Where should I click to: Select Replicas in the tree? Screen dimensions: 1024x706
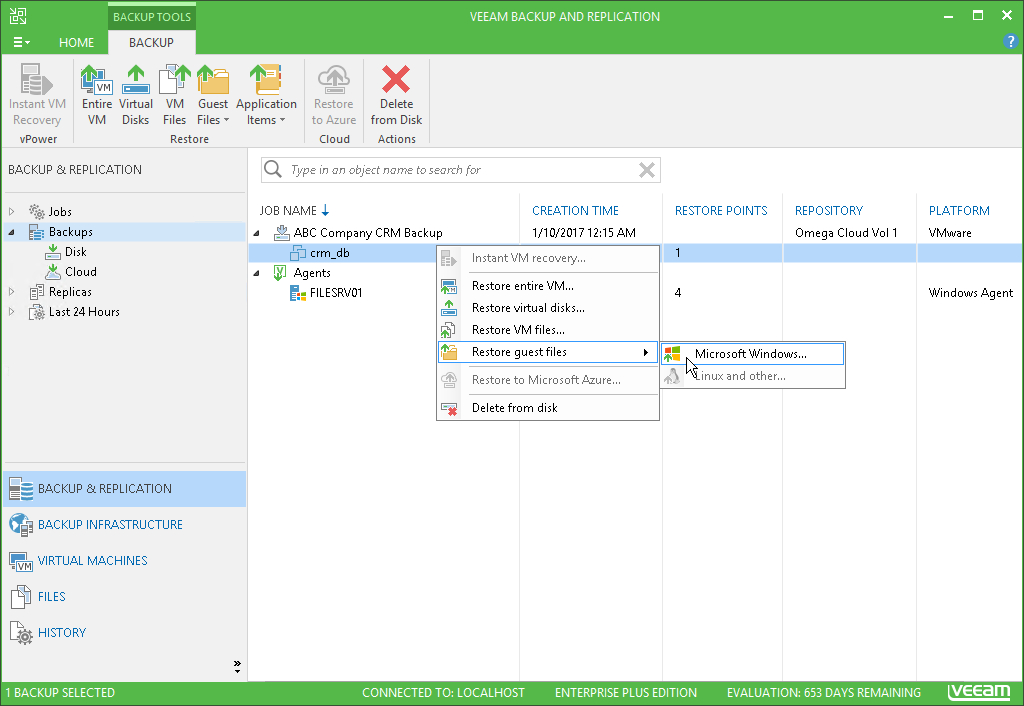tap(70, 292)
